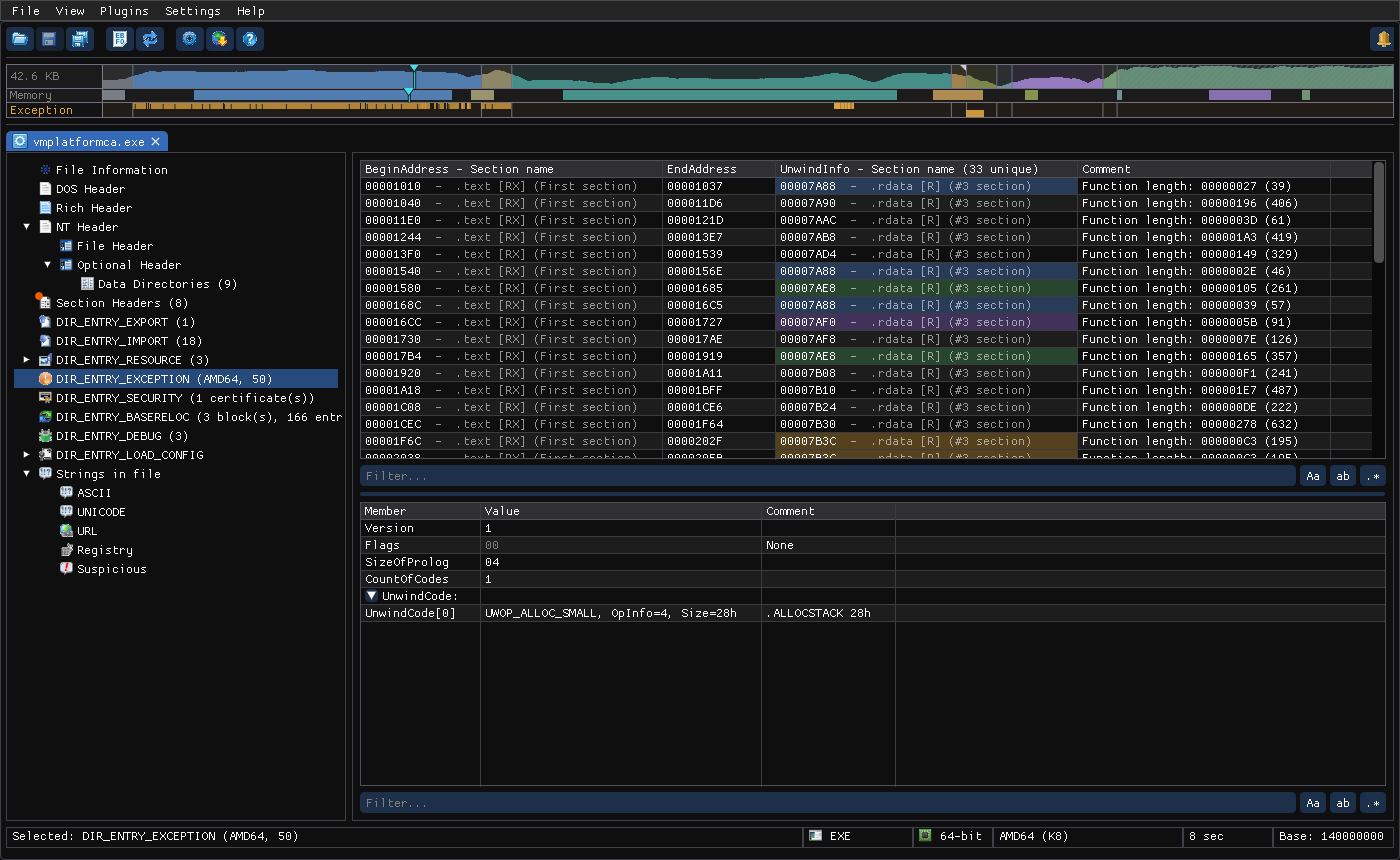Click the single floppy disk save icon
The width and height of the screenshot is (1400, 860).
coord(49,39)
